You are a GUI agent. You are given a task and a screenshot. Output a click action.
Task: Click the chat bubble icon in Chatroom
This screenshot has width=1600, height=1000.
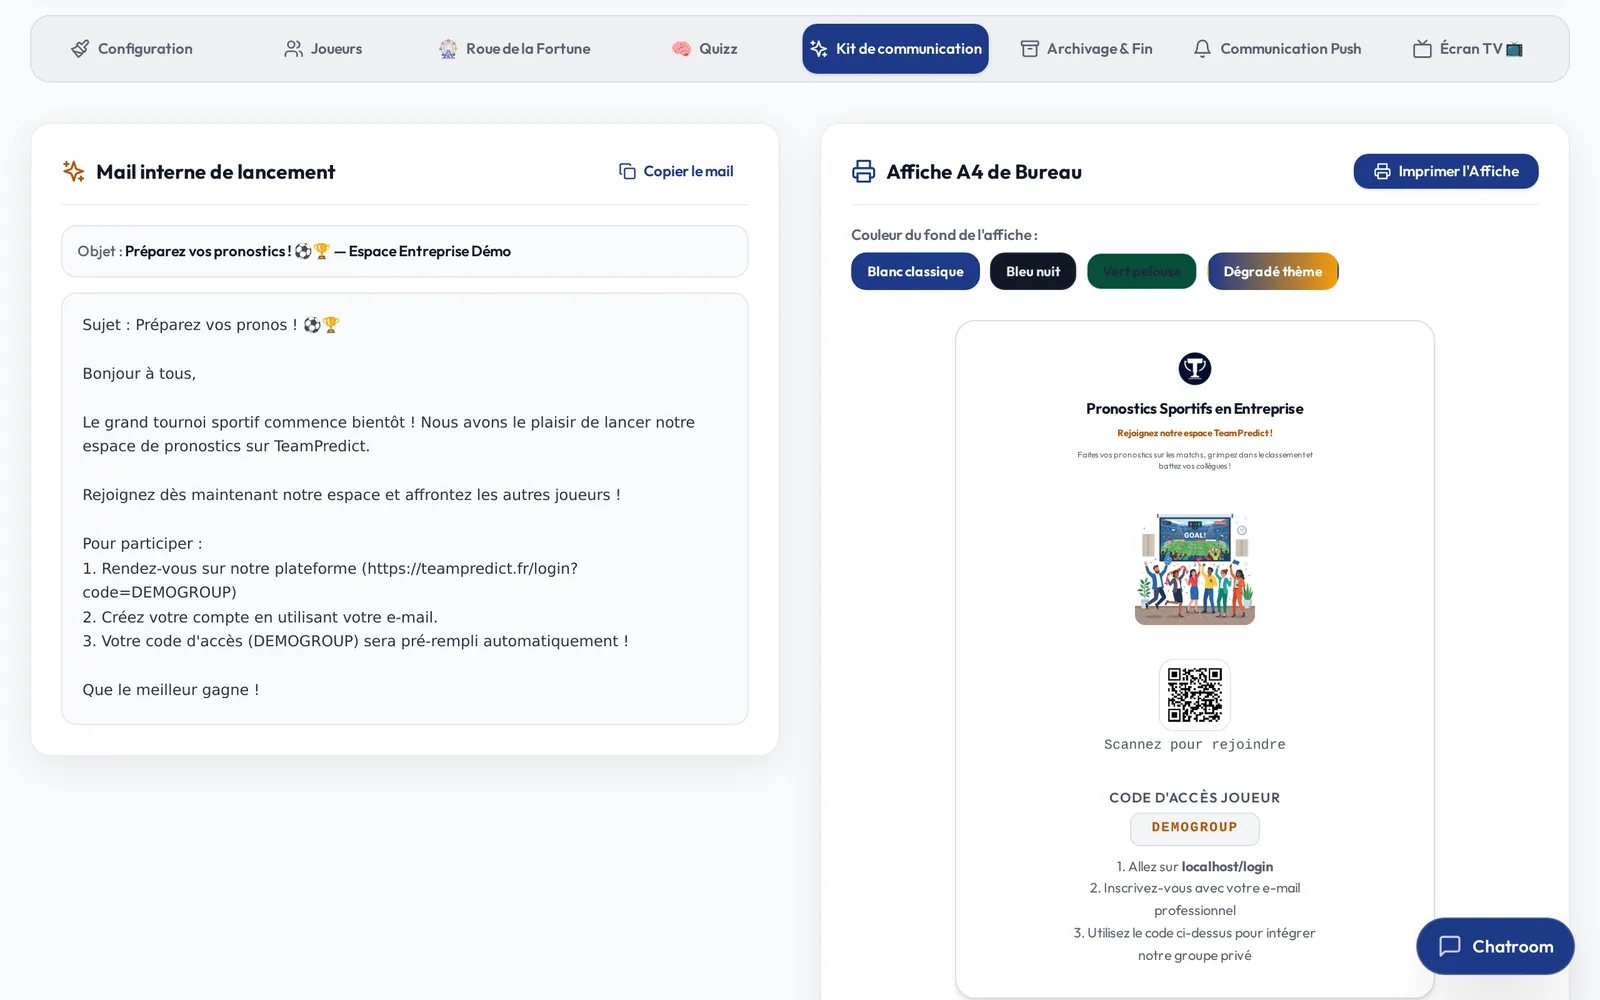(x=1450, y=946)
